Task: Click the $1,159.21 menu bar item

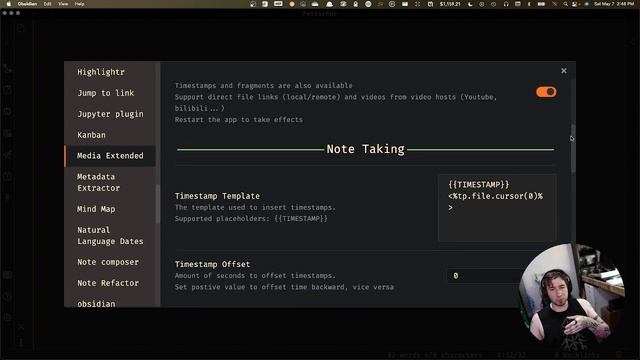Action: [x=450, y=4]
